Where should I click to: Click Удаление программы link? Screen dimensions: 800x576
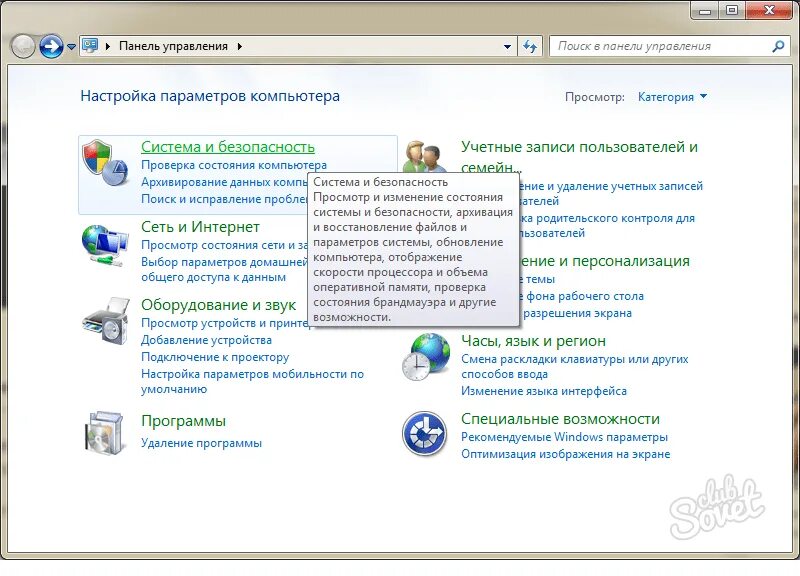click(x=201, y=443)
